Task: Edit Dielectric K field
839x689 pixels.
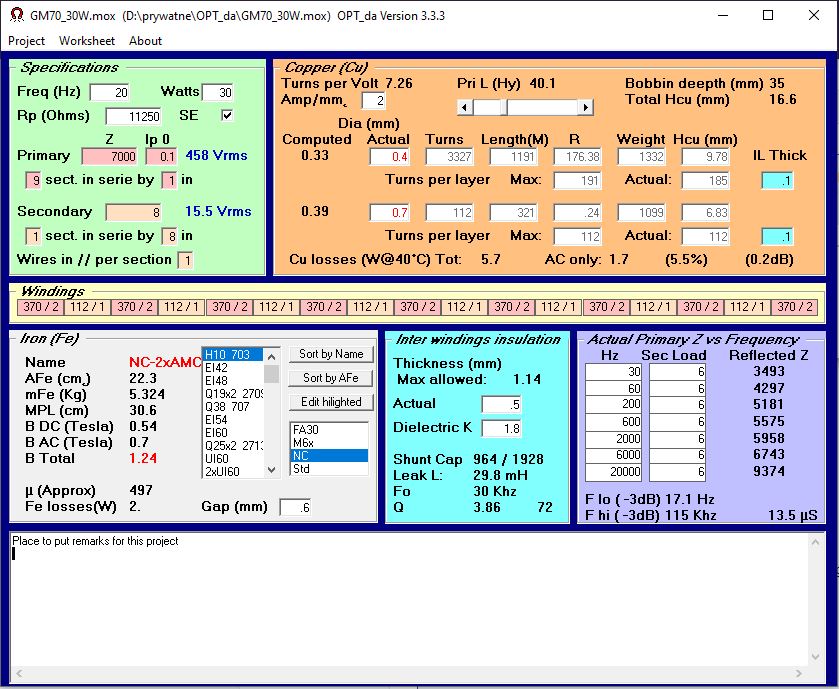Action: 501,428
